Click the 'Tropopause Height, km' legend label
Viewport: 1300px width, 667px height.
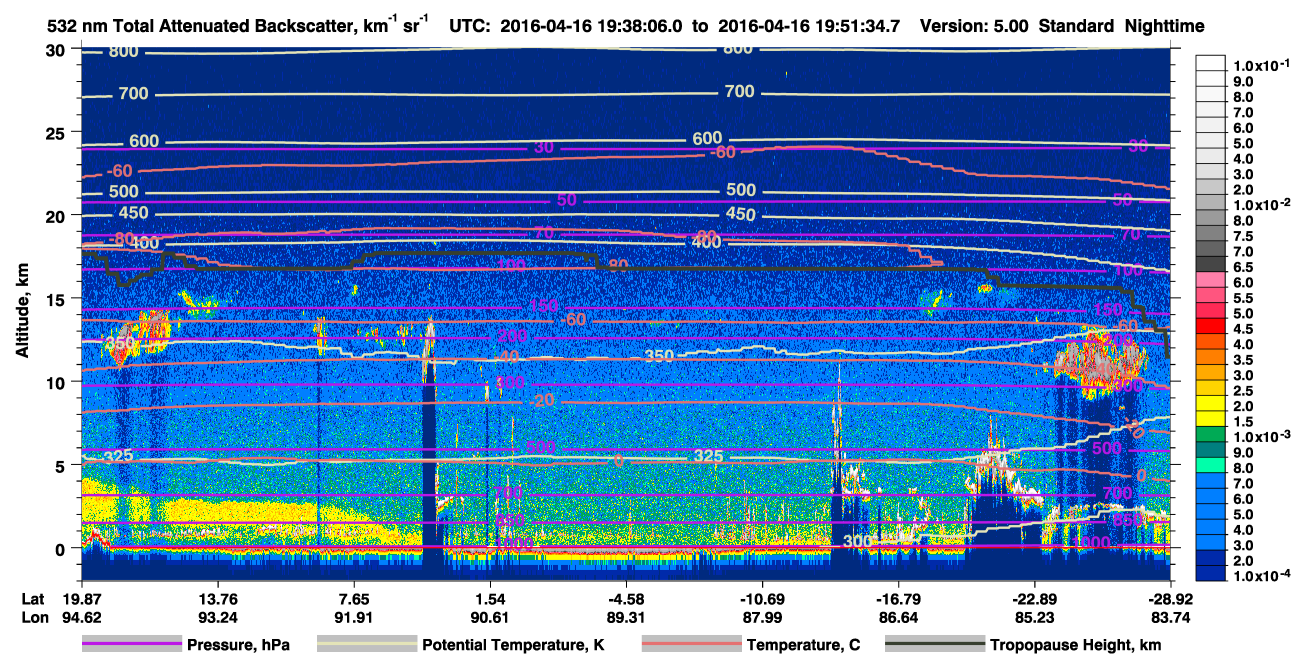click(x=1076, y=646)
